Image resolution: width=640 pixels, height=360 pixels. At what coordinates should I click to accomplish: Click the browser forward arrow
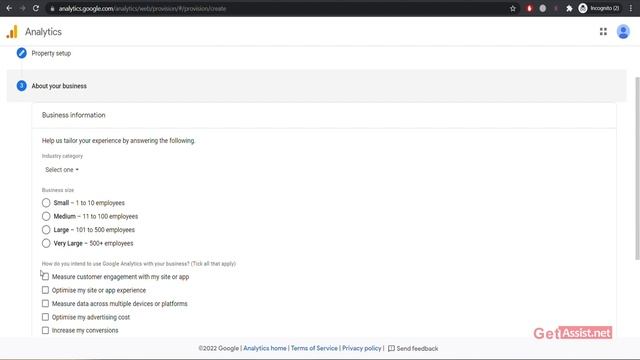22,8
